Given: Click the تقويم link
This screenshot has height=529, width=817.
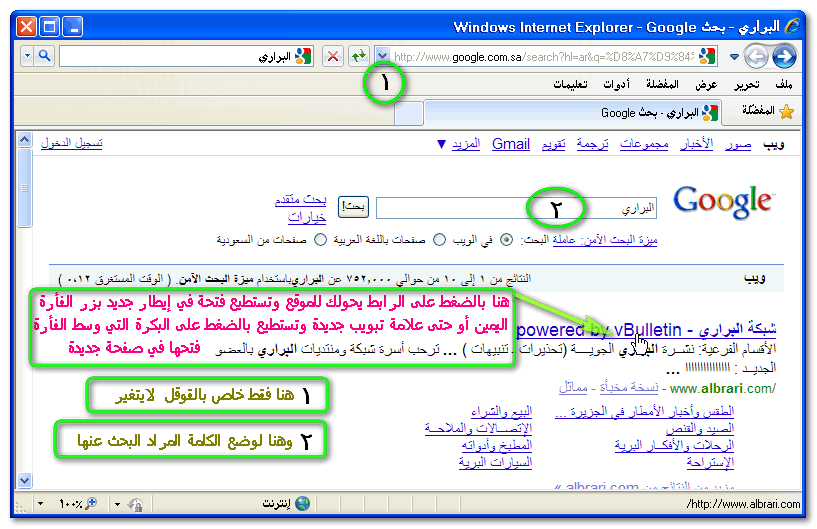Looking at the screenshot, I should [553, 144].
